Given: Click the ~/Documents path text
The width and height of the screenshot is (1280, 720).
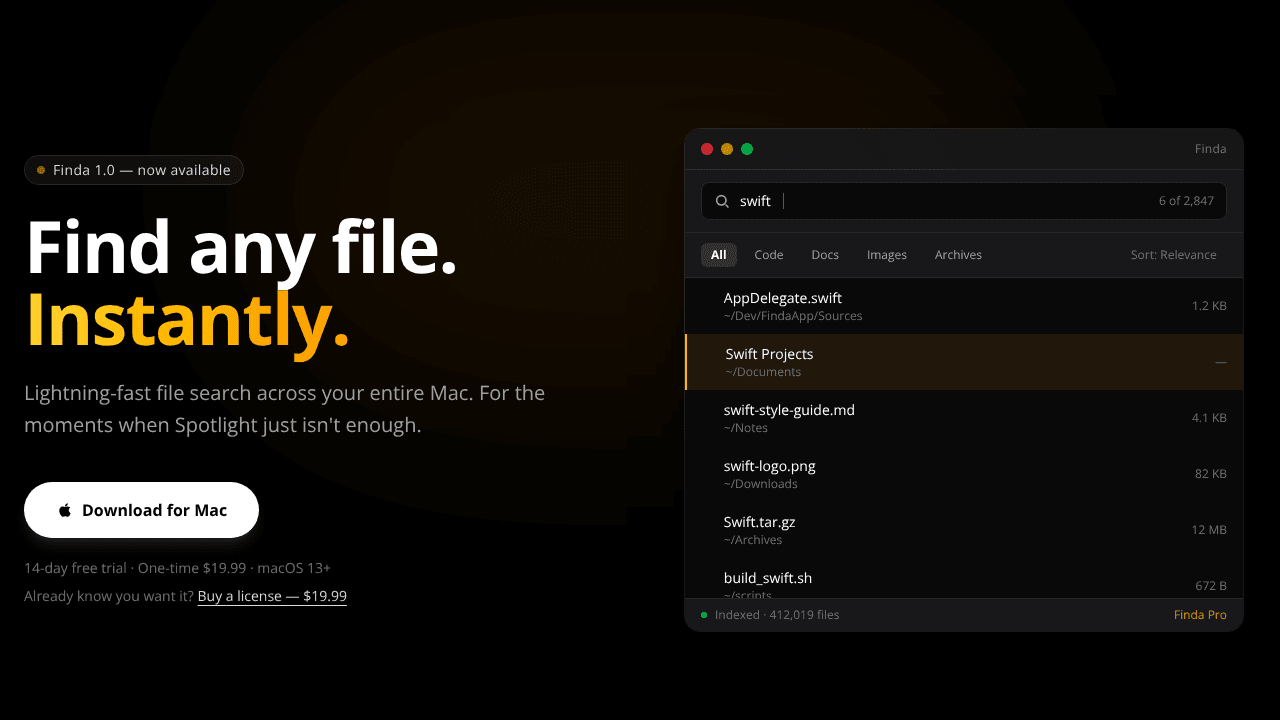Looking at the screenshot, I should pyautogui.click(x=763, y=372).
